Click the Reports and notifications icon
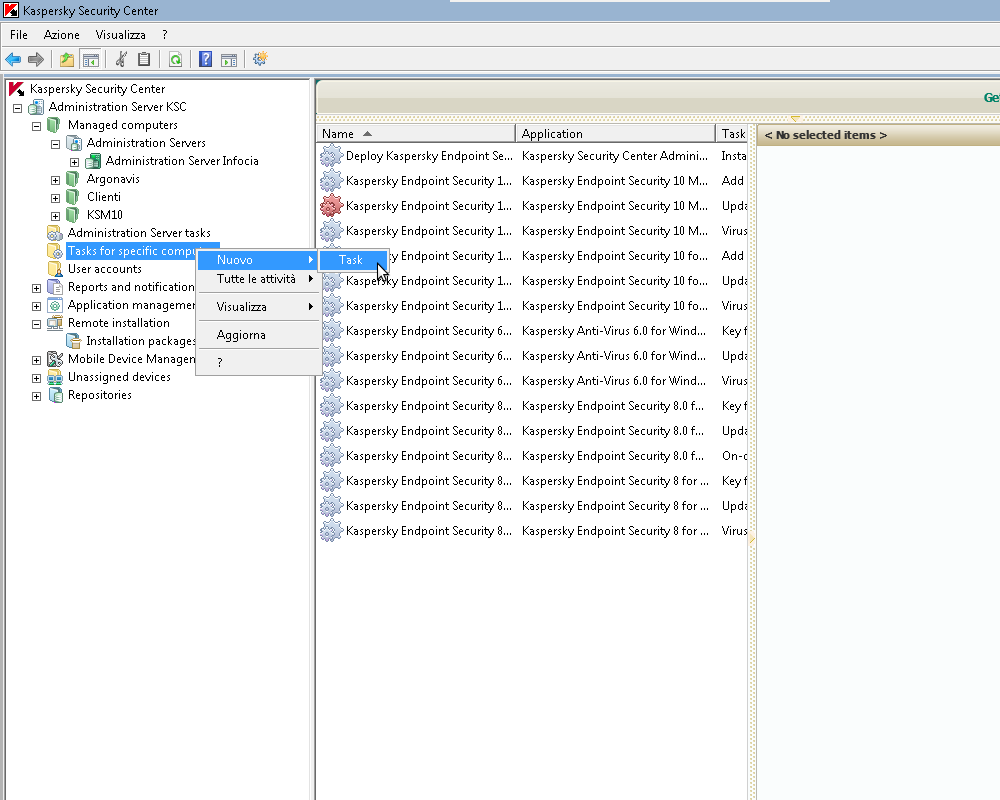This screenshot has width=1000, height=800. click(55, 287)
